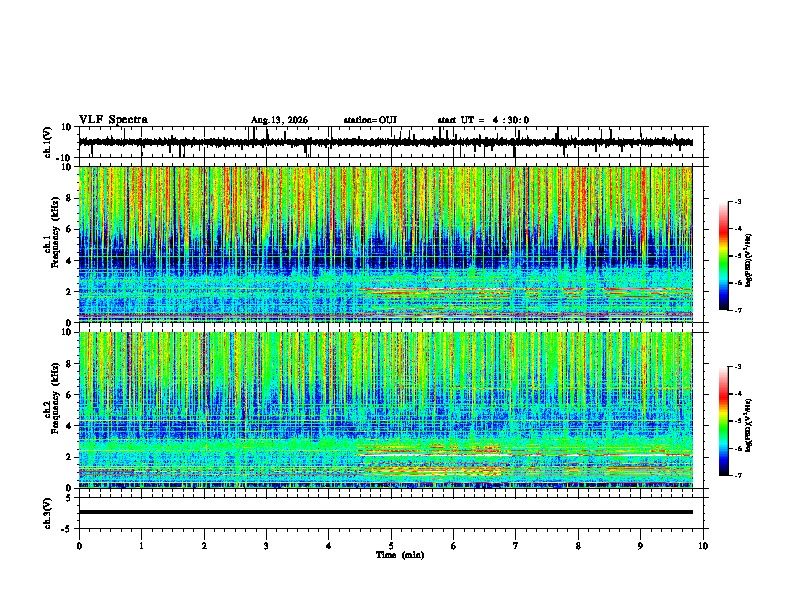Click the "2" kHz tick on the ch.2 frequency axis
Viewport: 792px width, 612px height.
(x=69, y=457)
